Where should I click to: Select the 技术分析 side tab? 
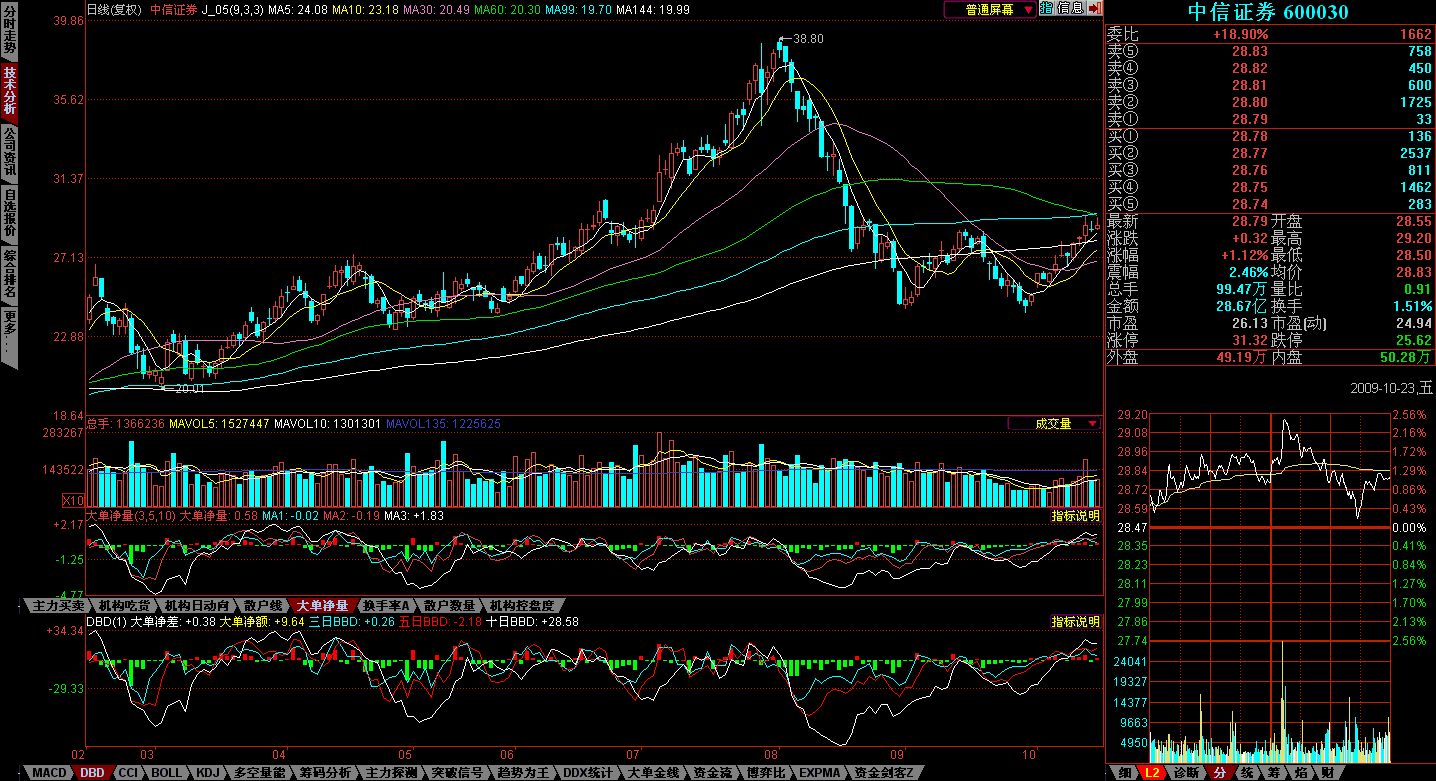click(x=9, y=92)
